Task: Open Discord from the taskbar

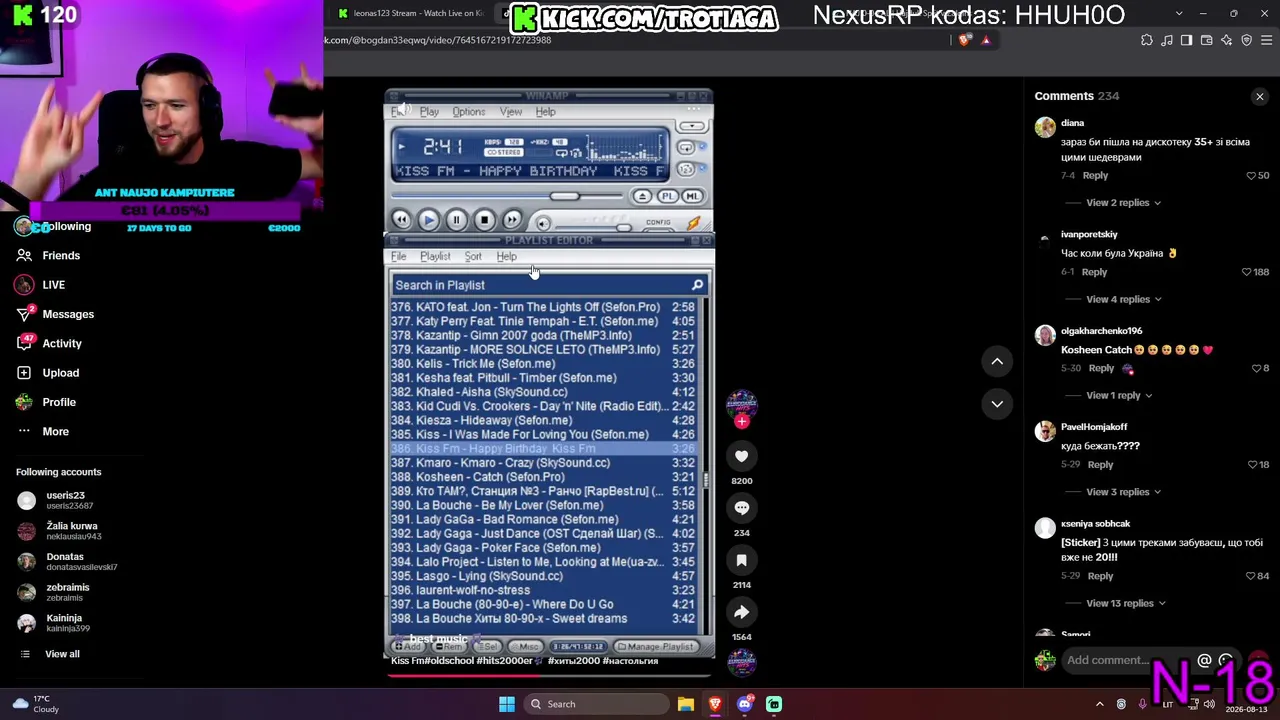Action: click(744, 704)
